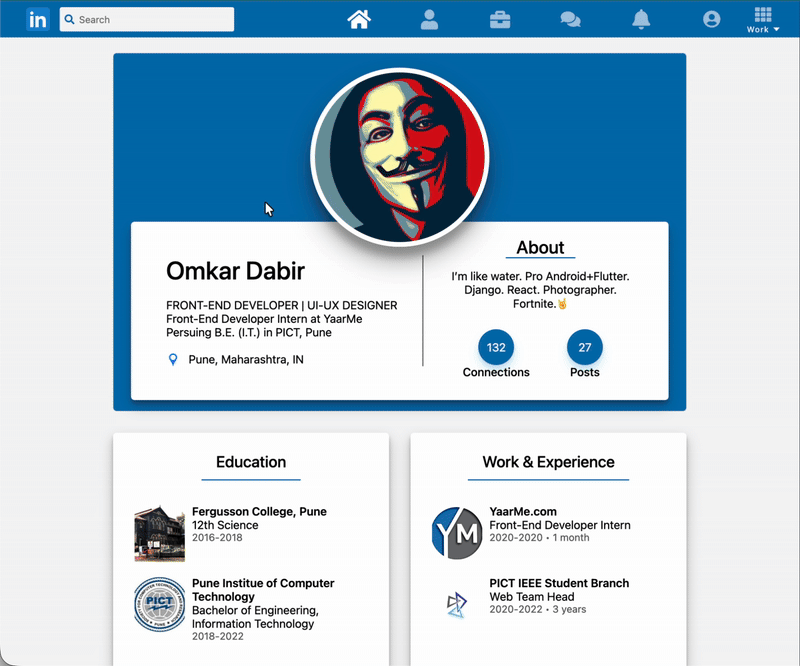Click the LinkedIn logo at top left

tap(38, 18)
